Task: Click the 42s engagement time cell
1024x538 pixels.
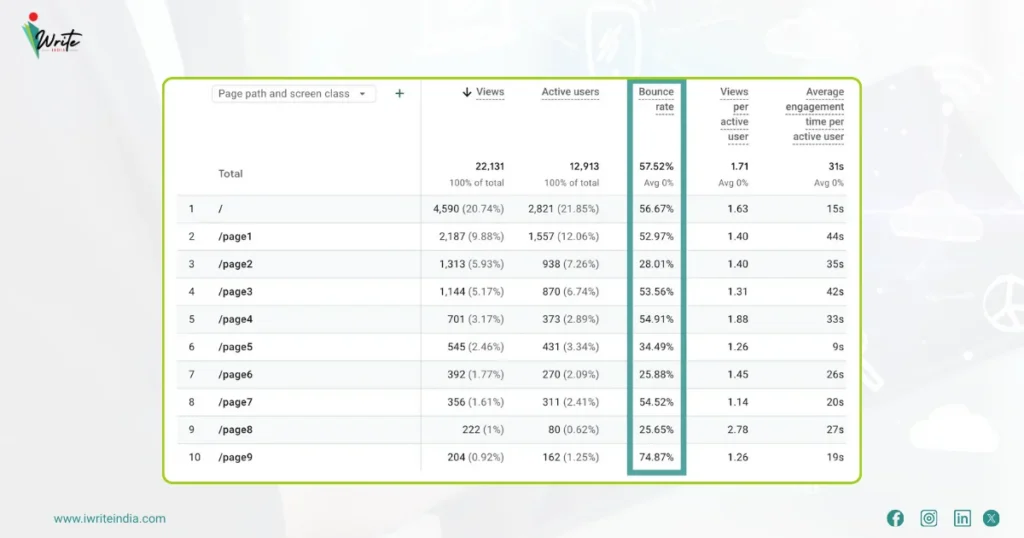Action: tap(835, 292)
